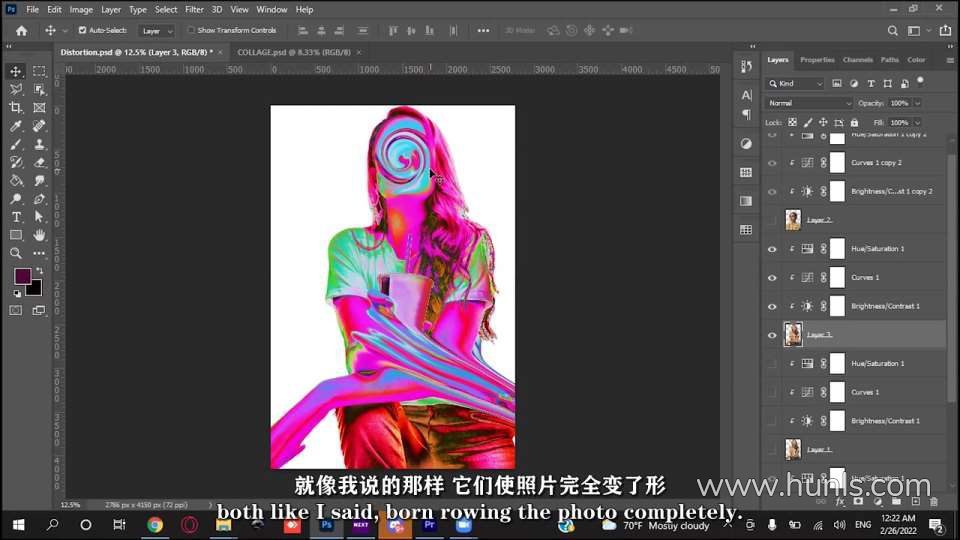This screenshot has width=960, height=540.
Task: Open extra options three-dots in options bar
Action: point(483,31)
